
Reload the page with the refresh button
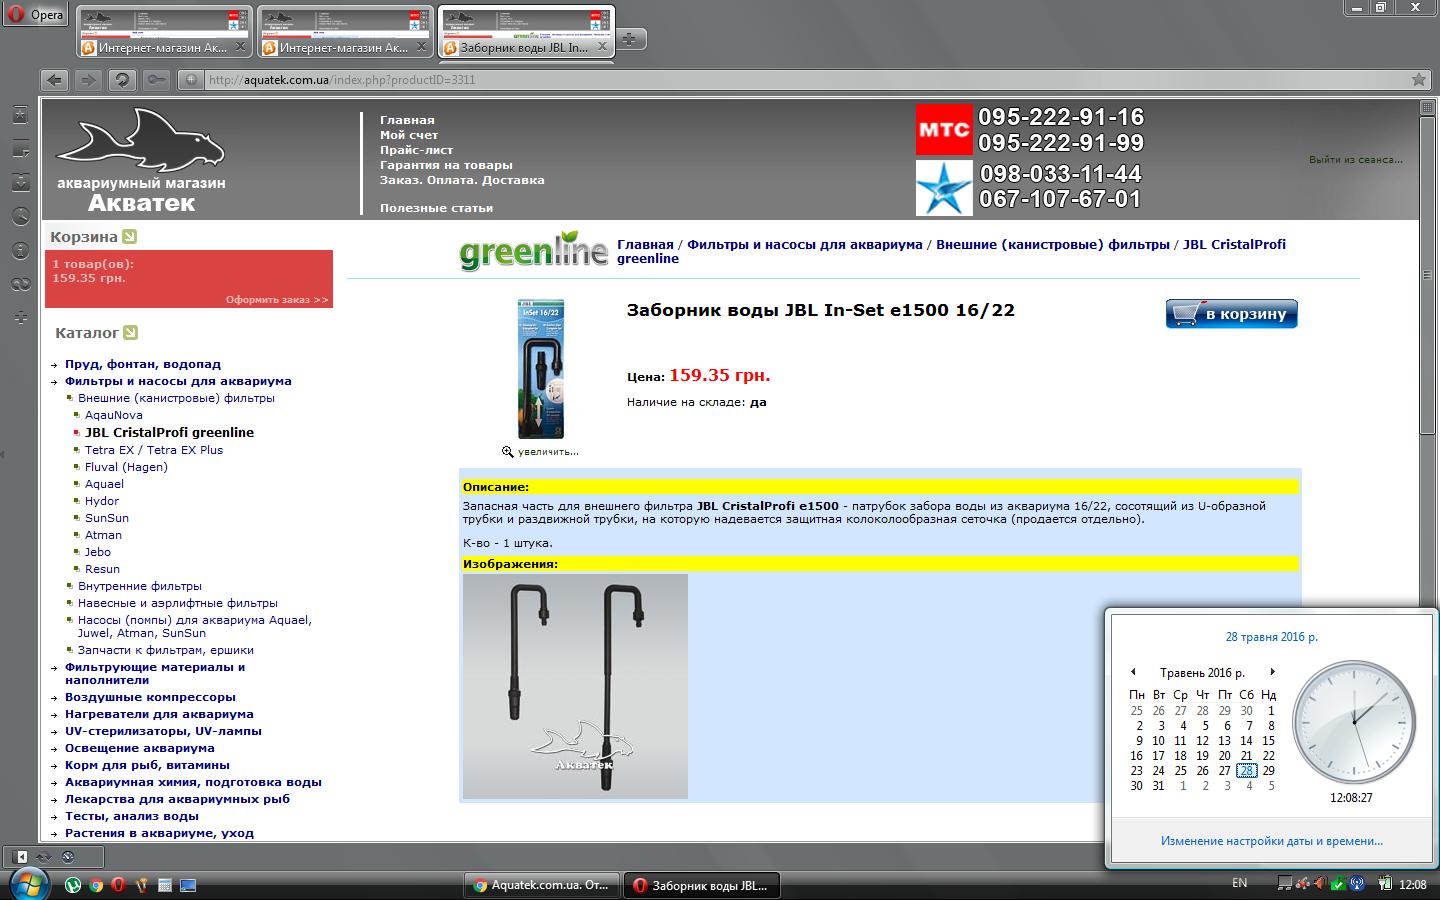(x=121, y=80)
